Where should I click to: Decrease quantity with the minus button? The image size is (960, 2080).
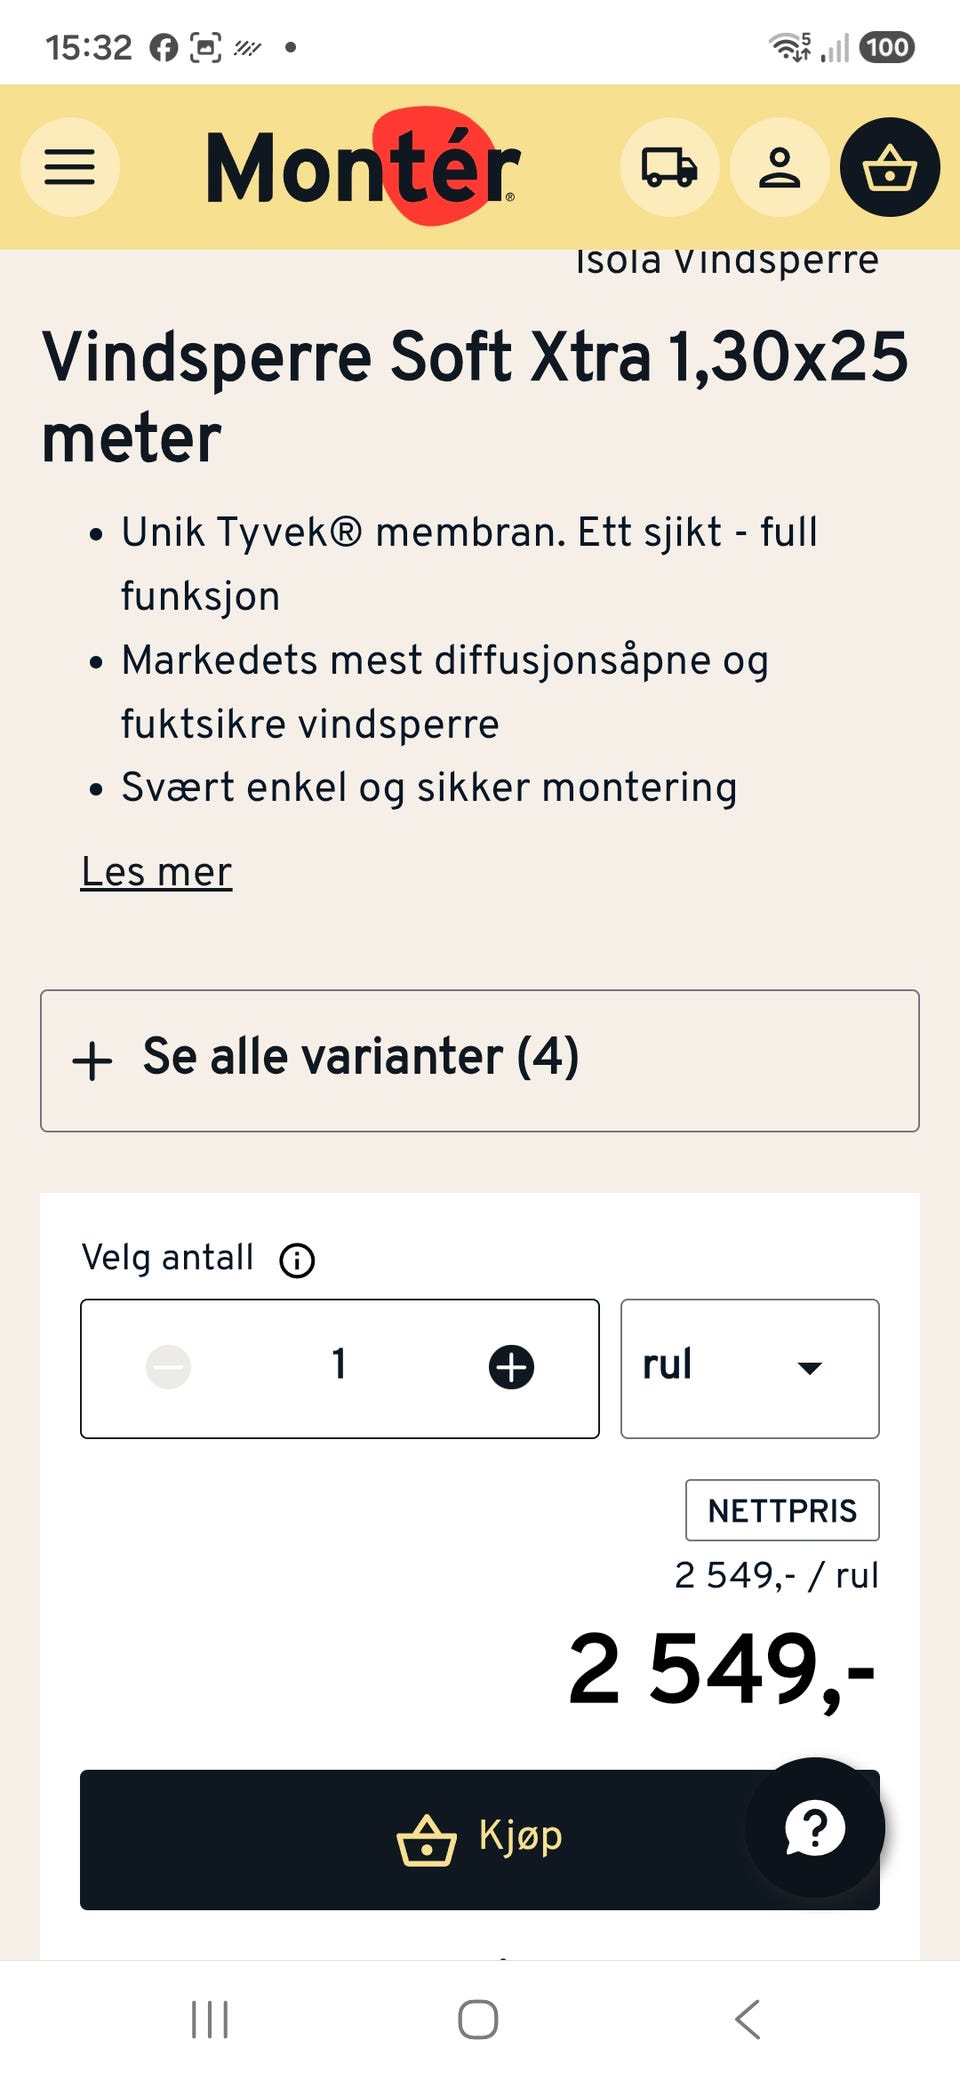click(x=168, y=1367)
